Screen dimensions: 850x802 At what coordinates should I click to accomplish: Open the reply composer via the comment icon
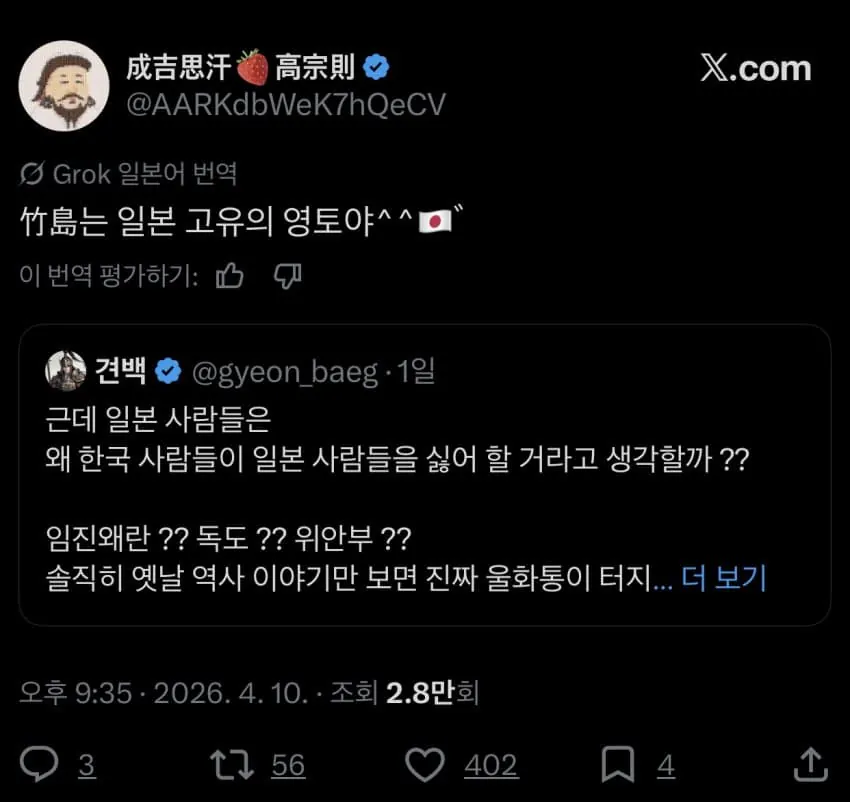tap(38, 764)
